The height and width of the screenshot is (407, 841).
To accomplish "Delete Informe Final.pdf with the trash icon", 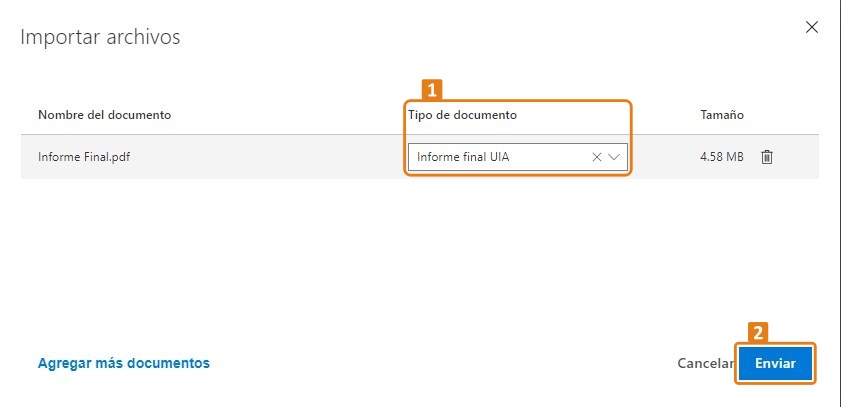I will [x=767, y=157].
